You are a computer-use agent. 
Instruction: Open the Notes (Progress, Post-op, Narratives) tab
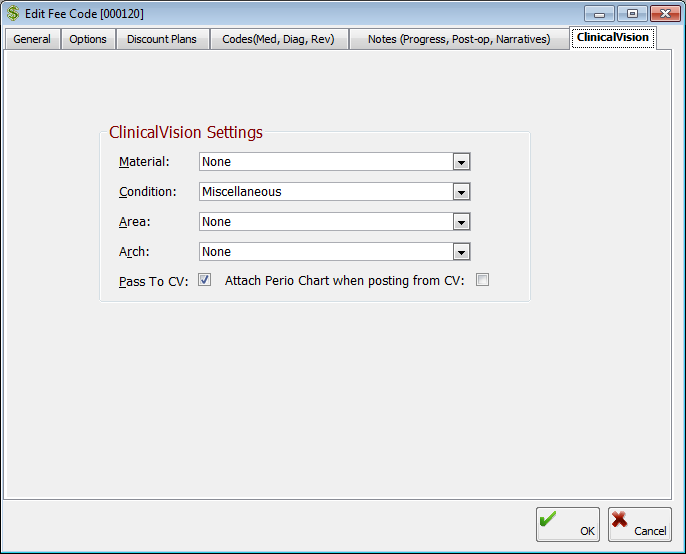(x=459, y=39)
